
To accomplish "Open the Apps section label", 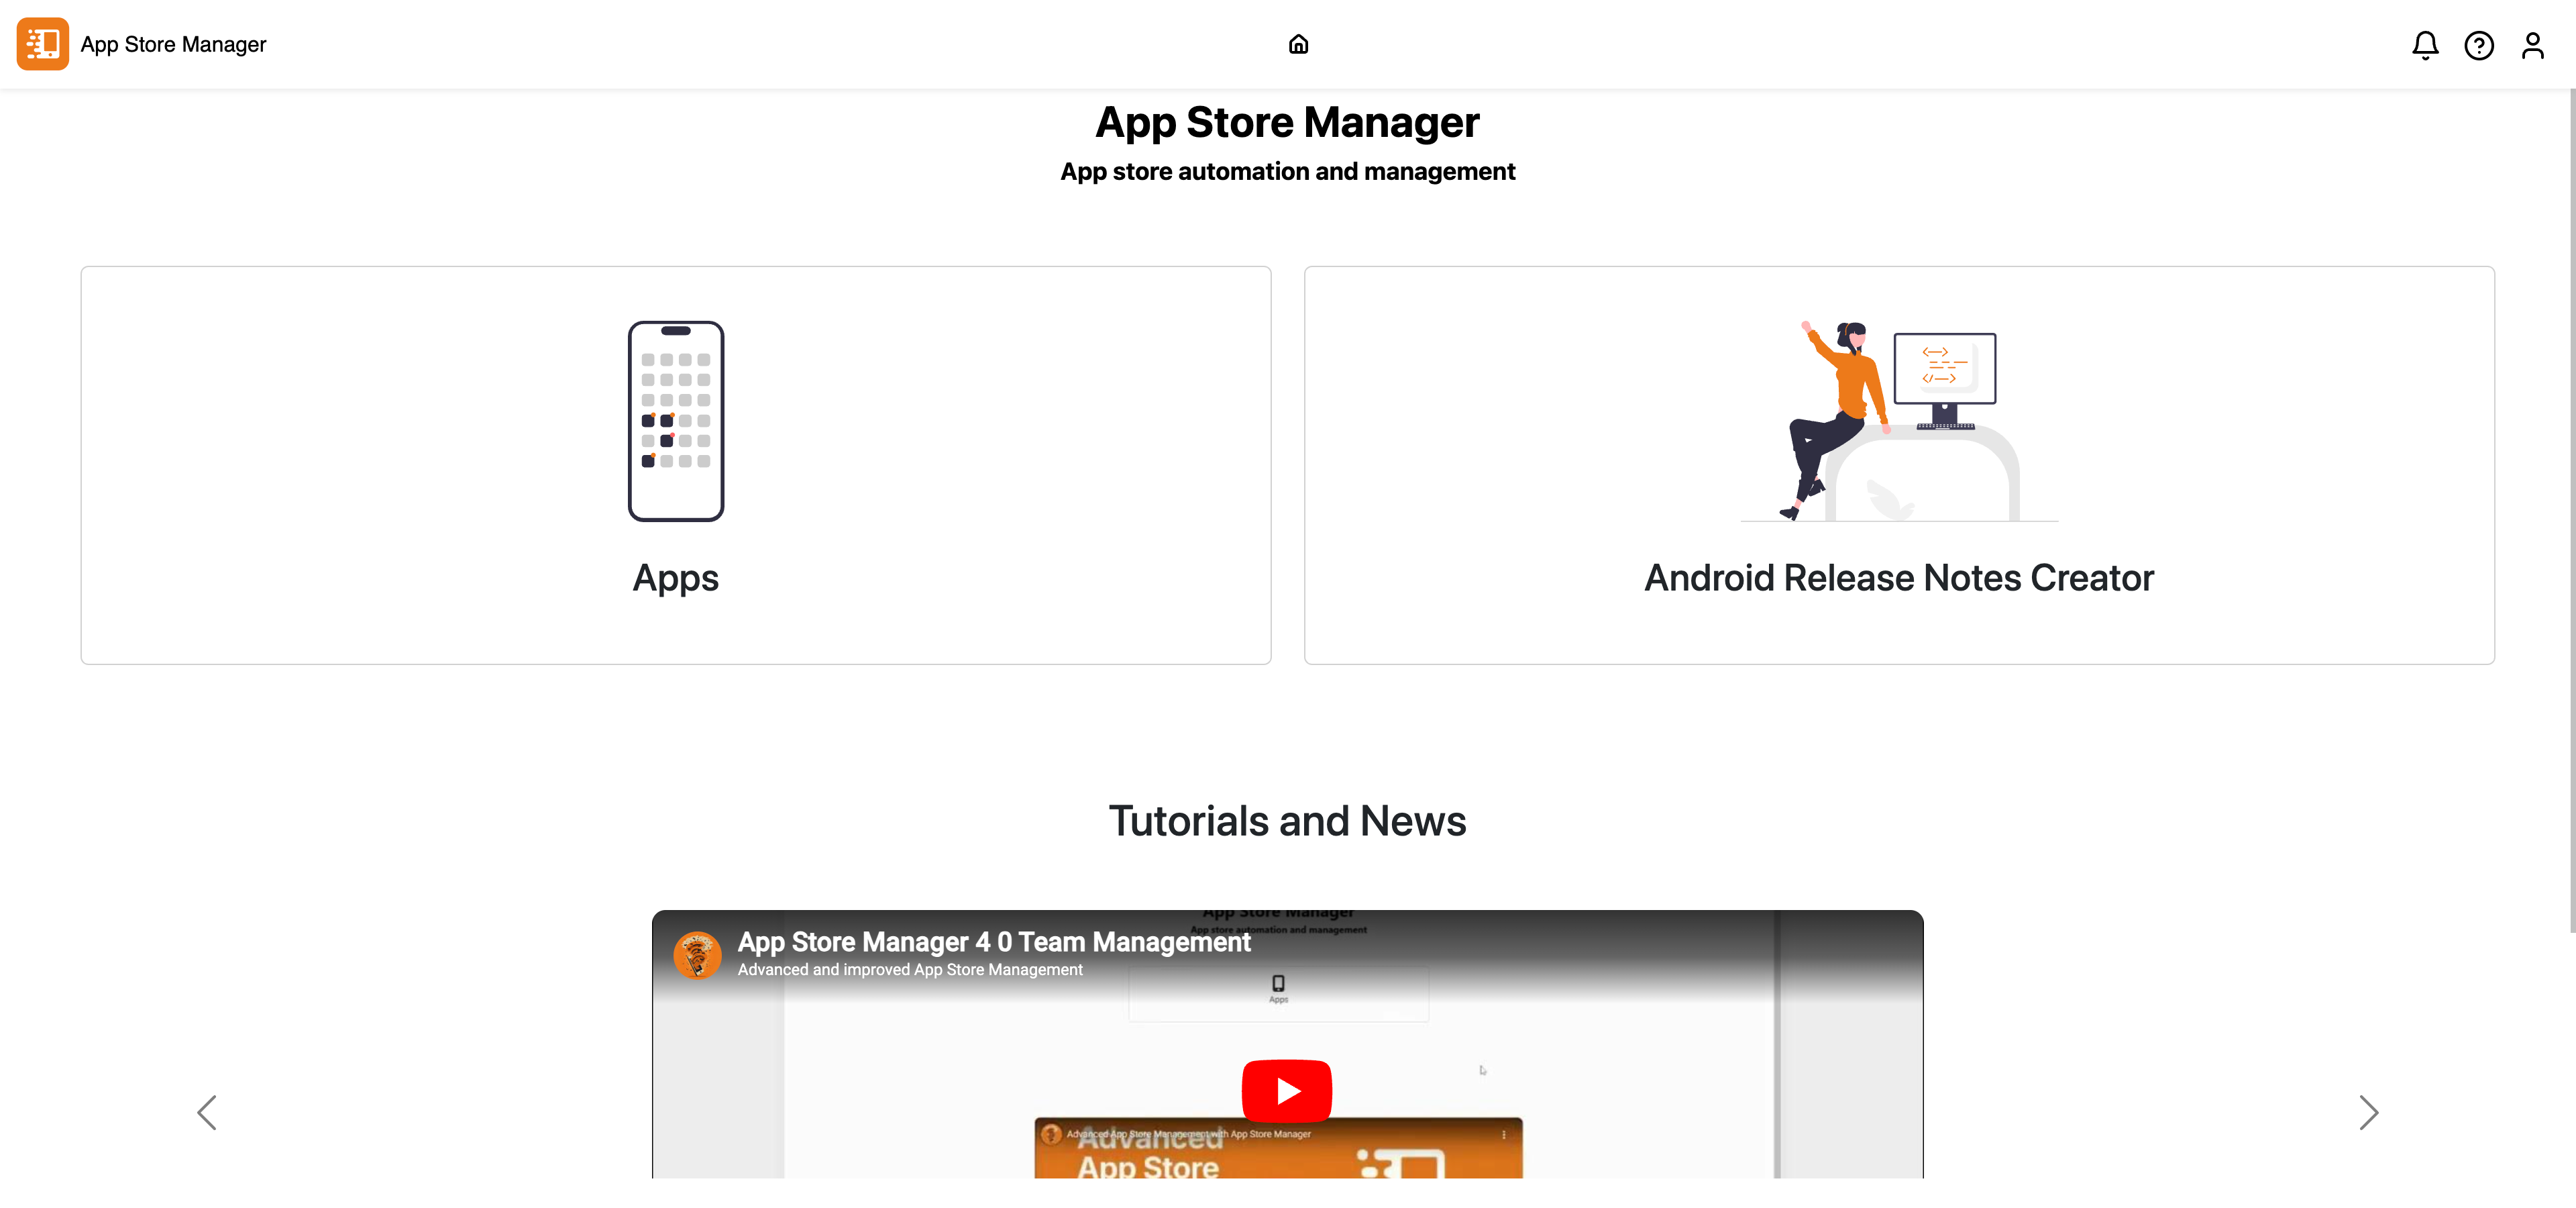I will pyautogui.click(x=676, y=578).
